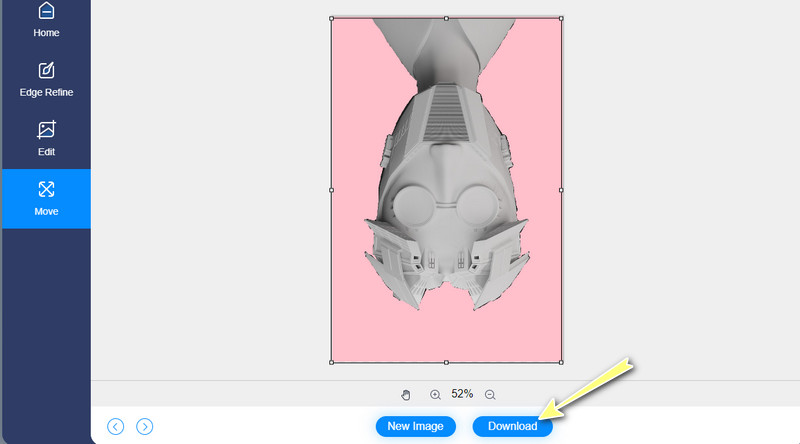800x444 pixels.
Task: Click the top-center crop edge handle
Action: click(x=446, y=18)
